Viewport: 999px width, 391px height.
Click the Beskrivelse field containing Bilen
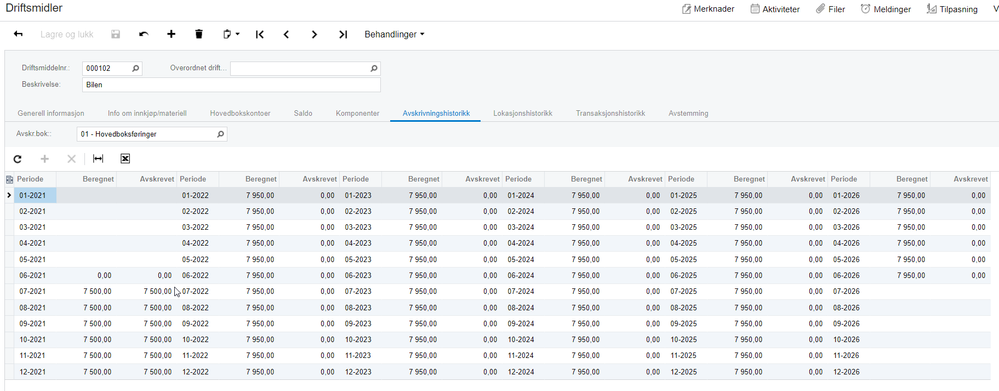pos(231,85)
